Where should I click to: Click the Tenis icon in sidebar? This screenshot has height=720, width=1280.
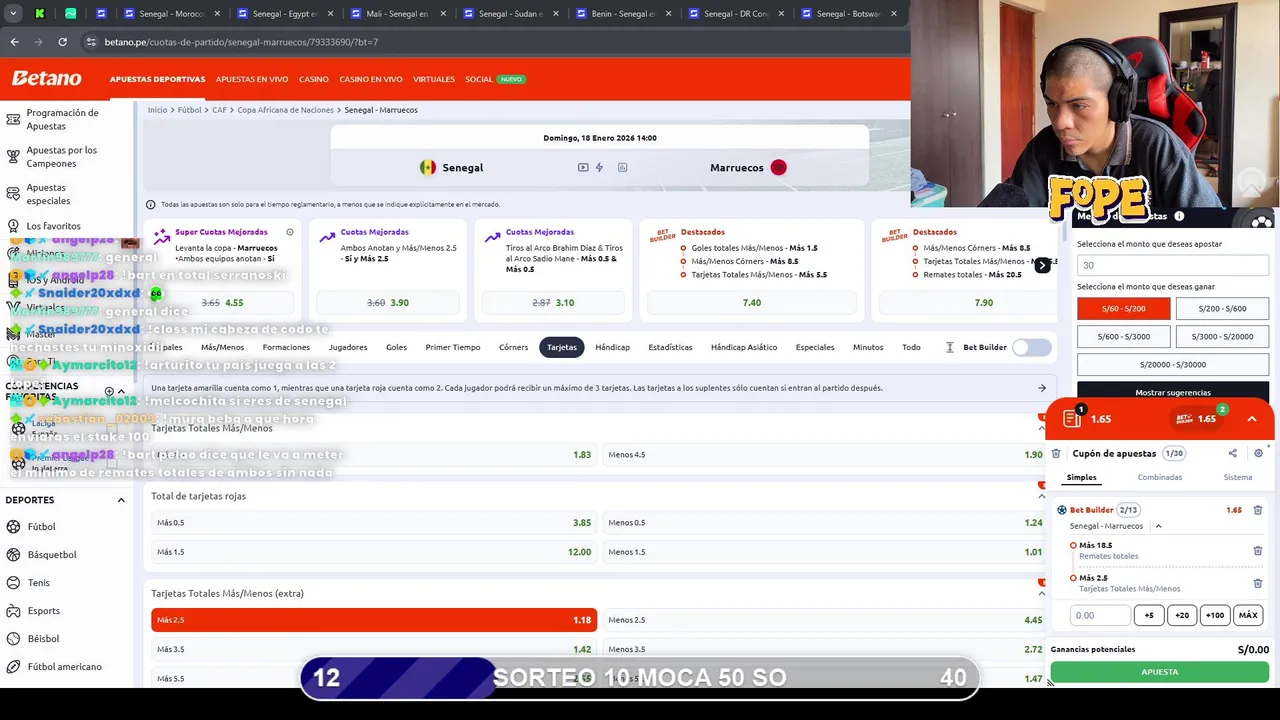click(13, 583)
